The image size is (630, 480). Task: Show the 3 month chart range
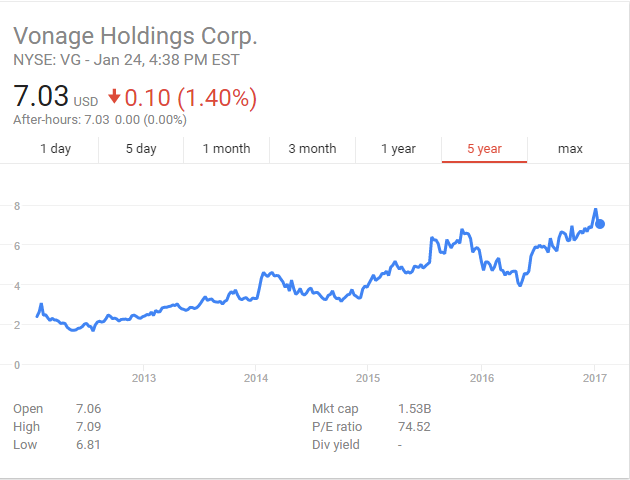pyautogui.click(x=312, y=149)
